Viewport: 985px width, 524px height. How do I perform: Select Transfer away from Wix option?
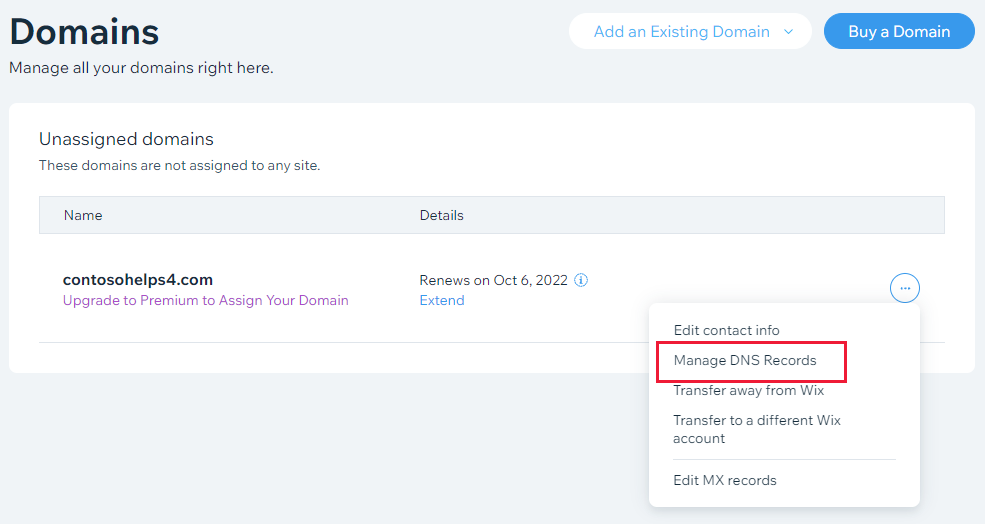tap(748, 390)
